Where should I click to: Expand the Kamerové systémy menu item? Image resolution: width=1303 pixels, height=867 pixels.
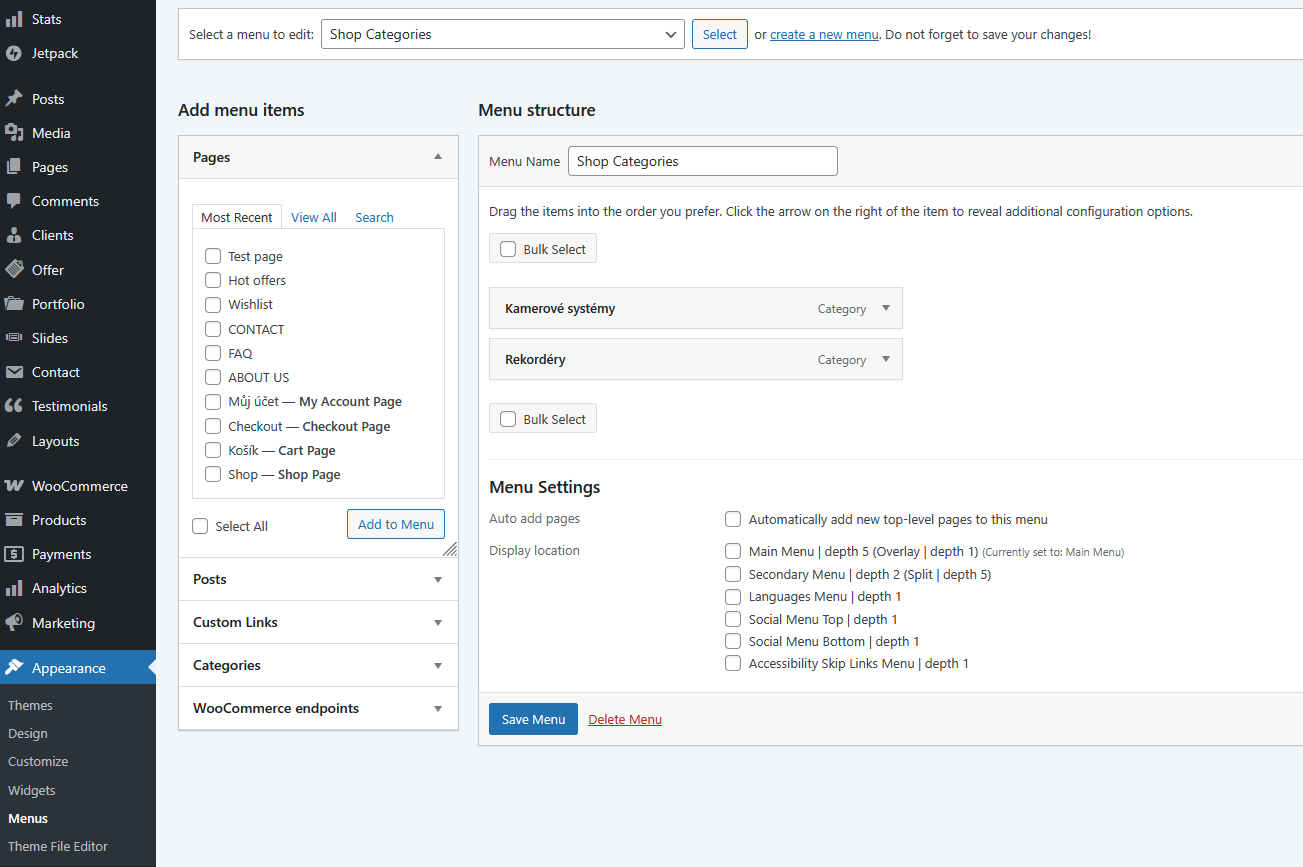tap(886, 308)
